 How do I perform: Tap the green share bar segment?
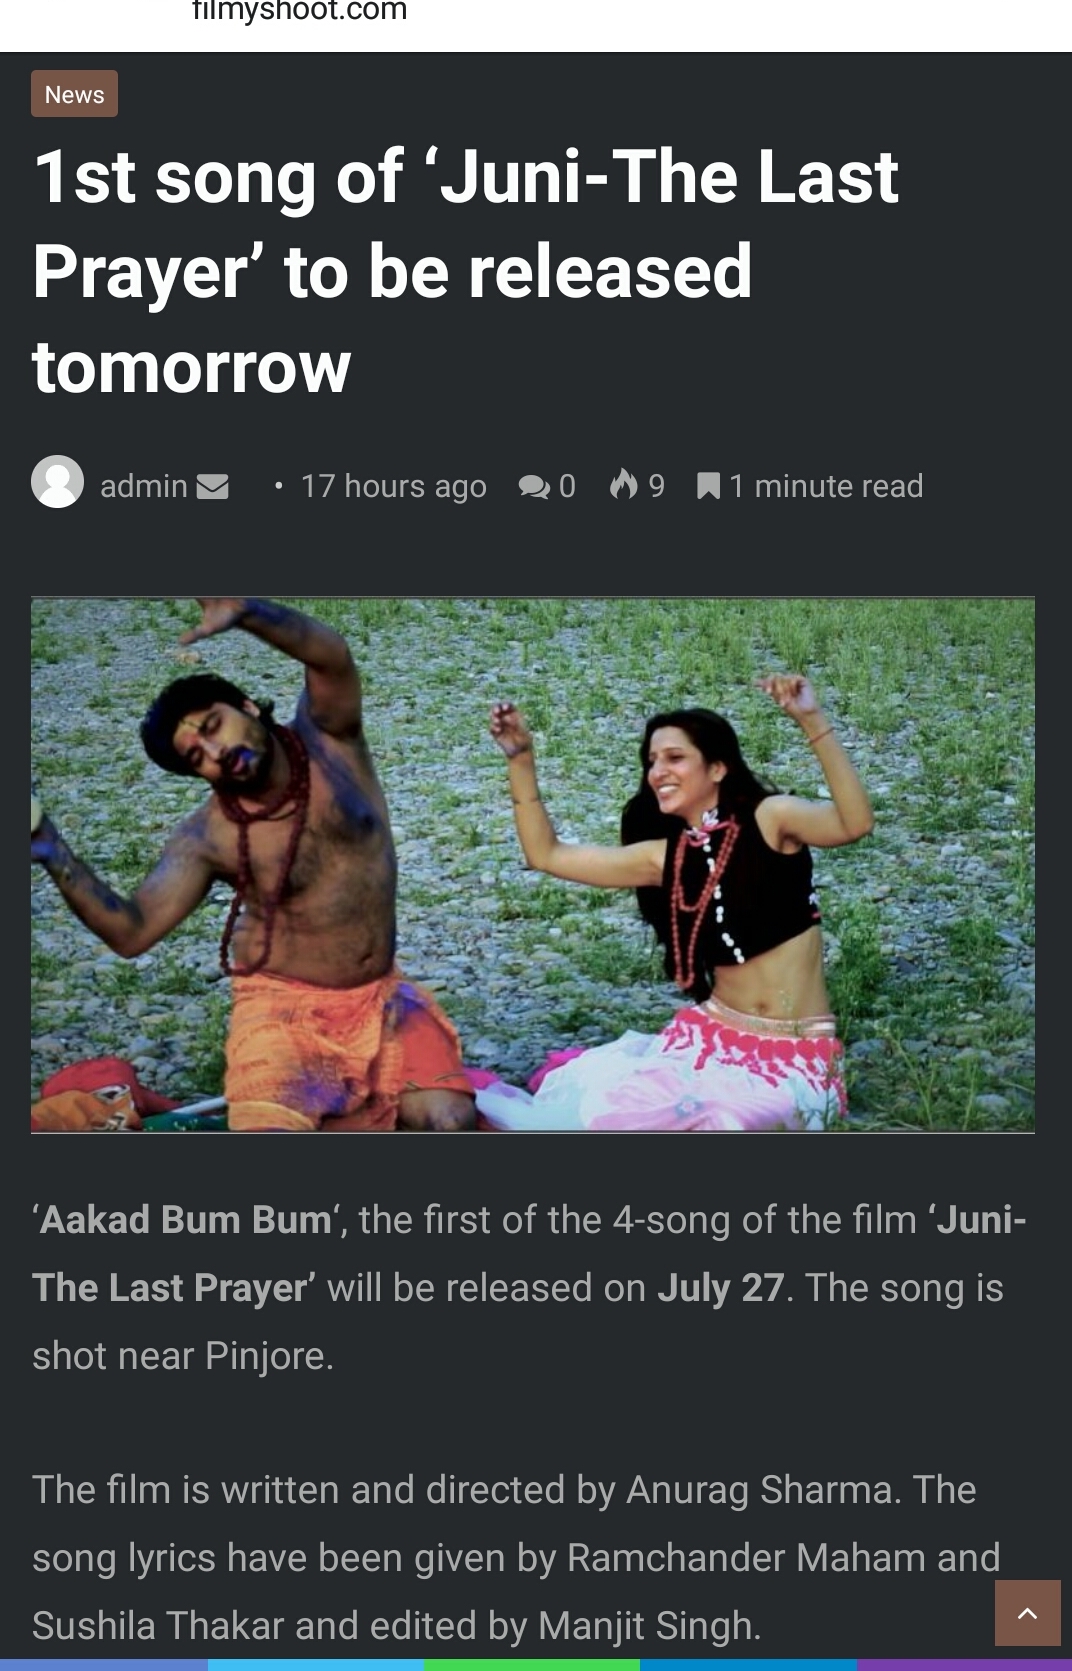532,1665
